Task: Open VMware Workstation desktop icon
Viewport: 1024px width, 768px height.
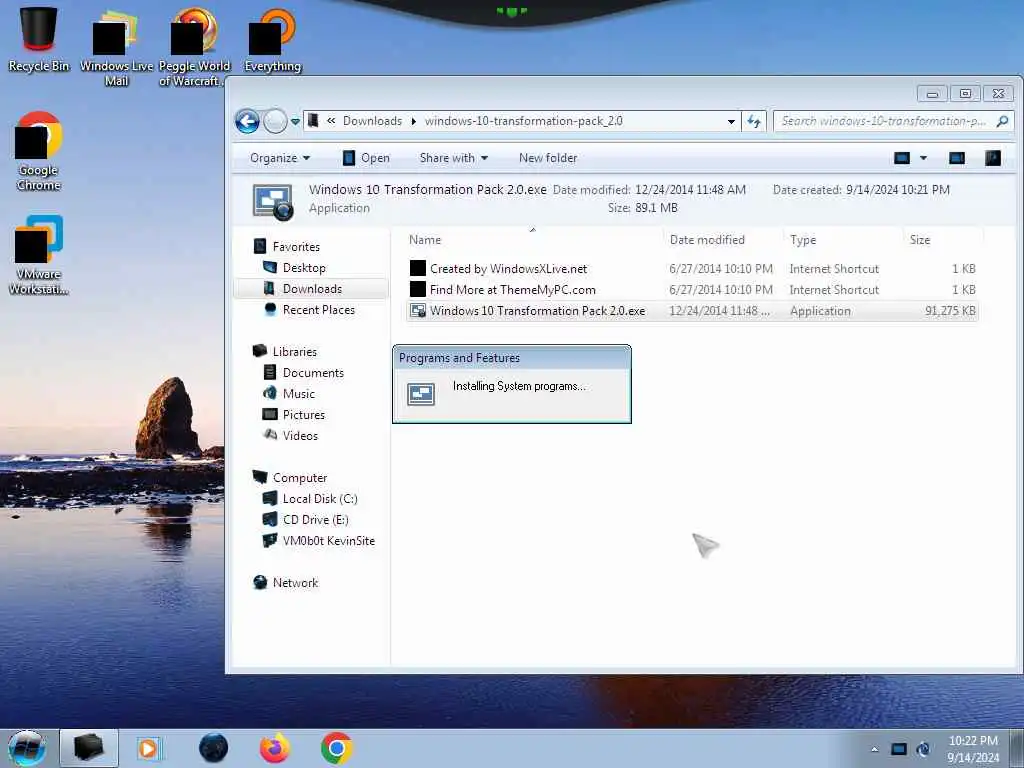Action: click(39, 255)
